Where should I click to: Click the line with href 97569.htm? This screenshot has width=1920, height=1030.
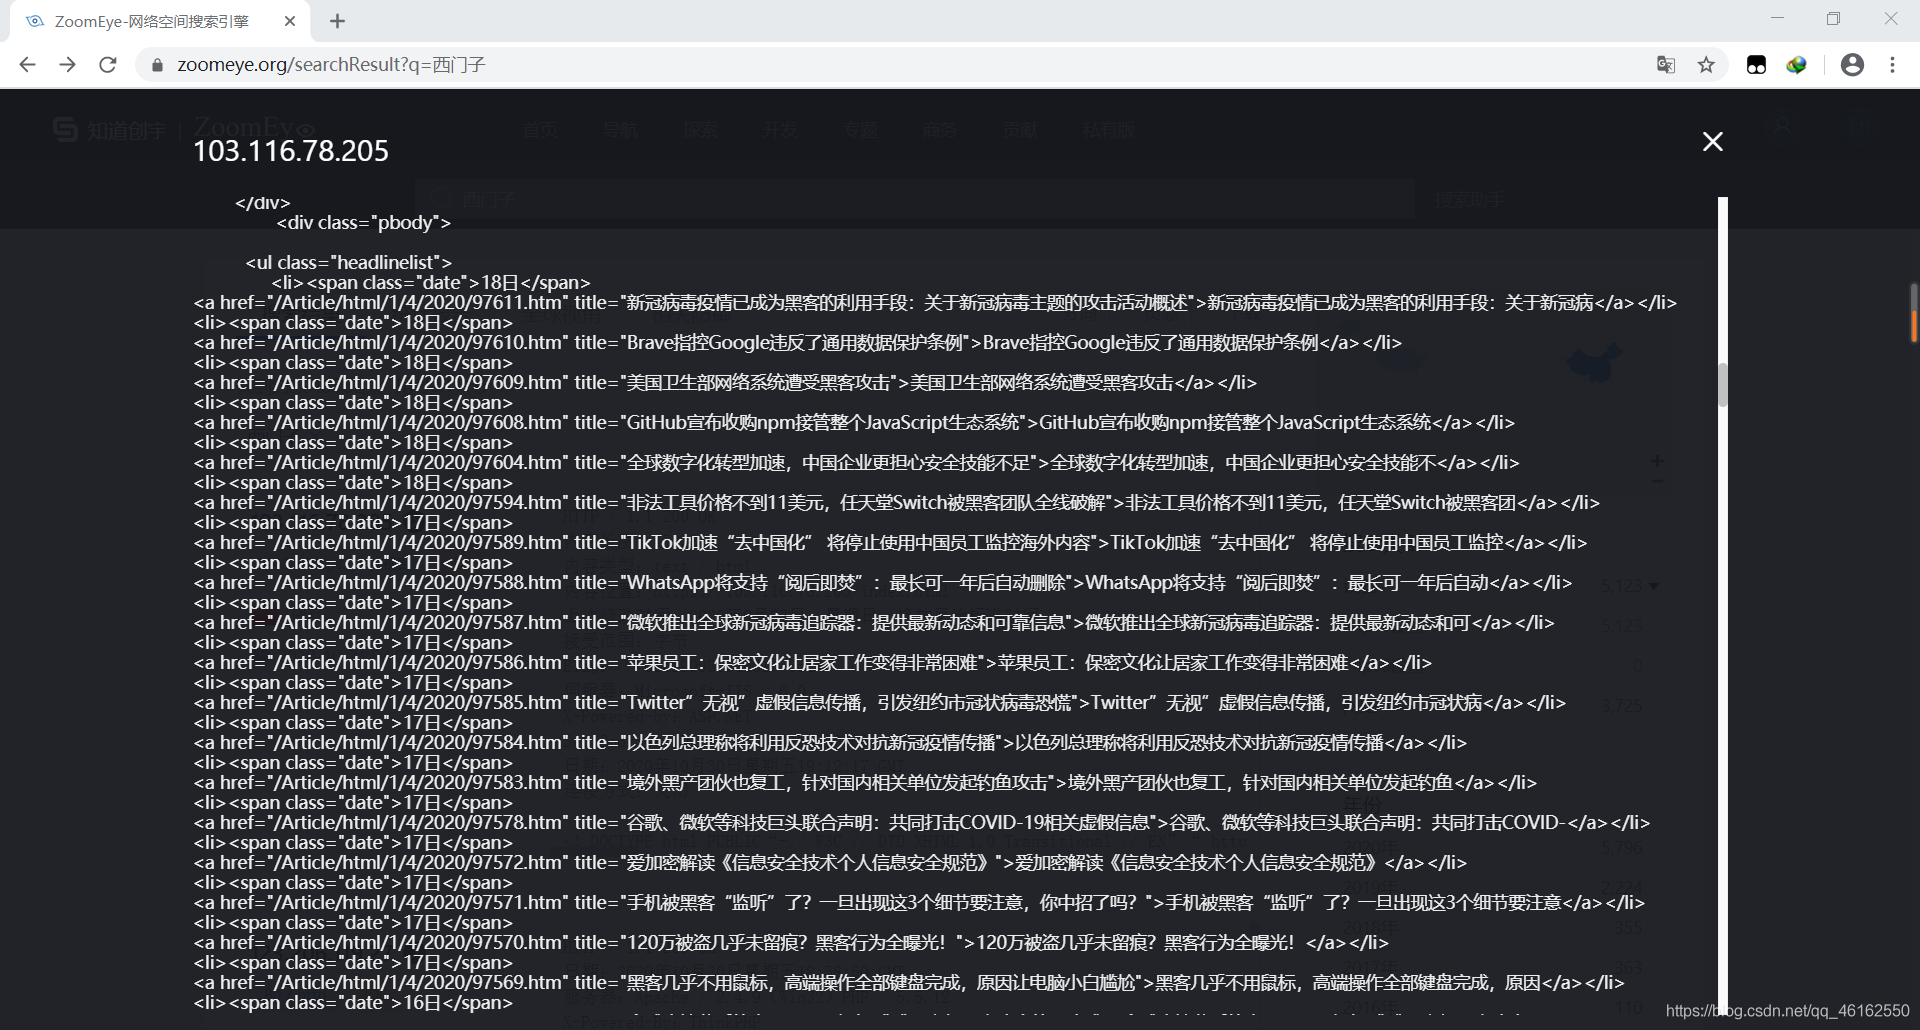click(909, 983)
